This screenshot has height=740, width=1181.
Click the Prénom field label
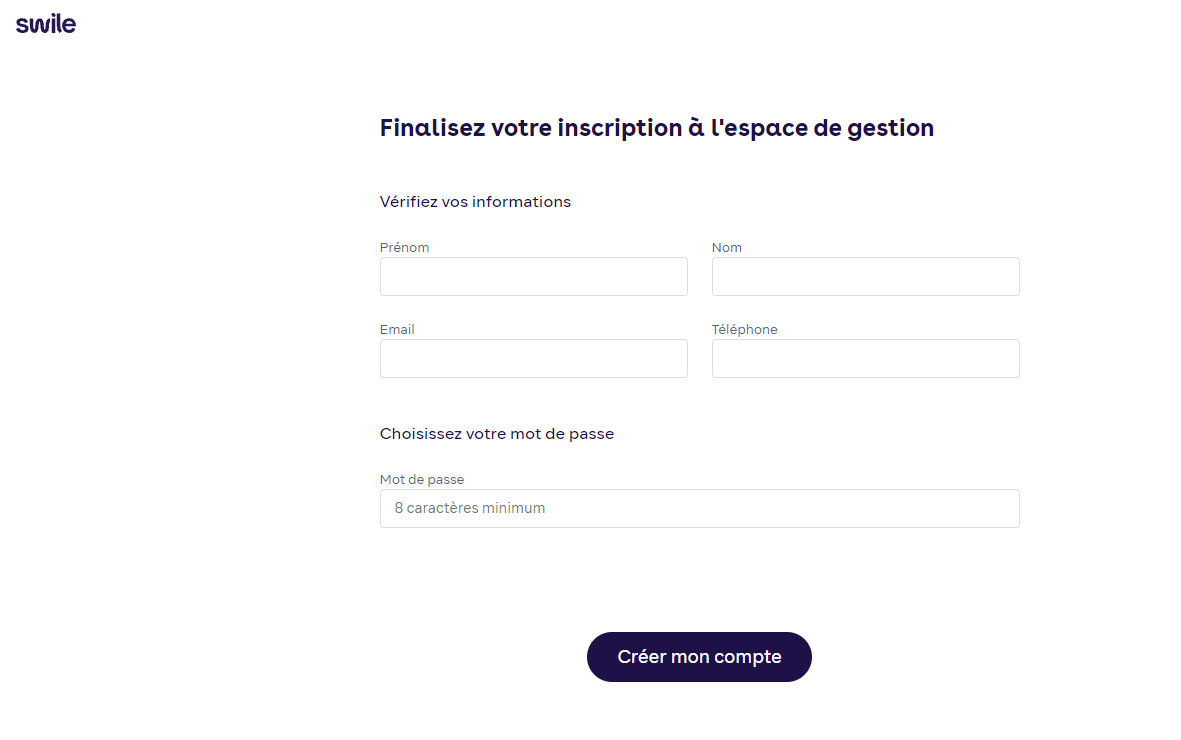pos(404,247)
